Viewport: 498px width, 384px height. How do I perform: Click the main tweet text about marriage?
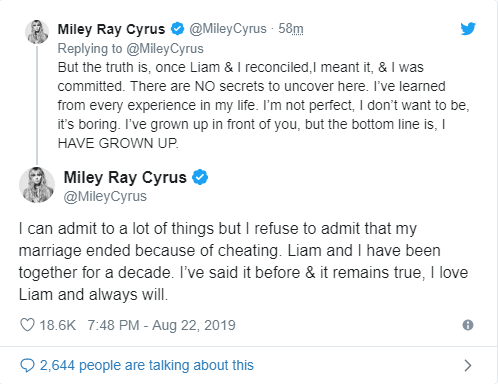coord(243,262)
